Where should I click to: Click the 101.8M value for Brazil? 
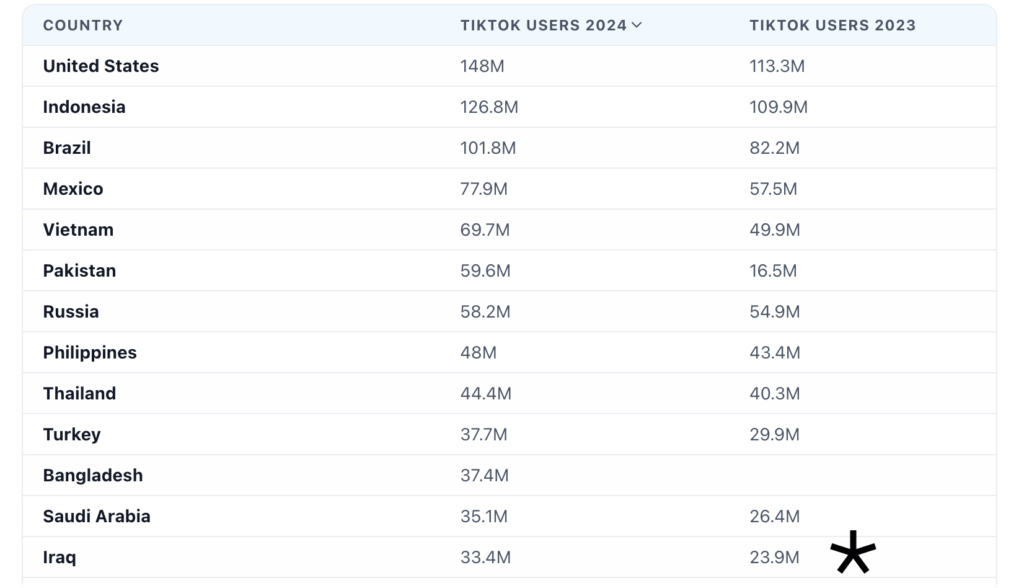(x=488, y=148)
